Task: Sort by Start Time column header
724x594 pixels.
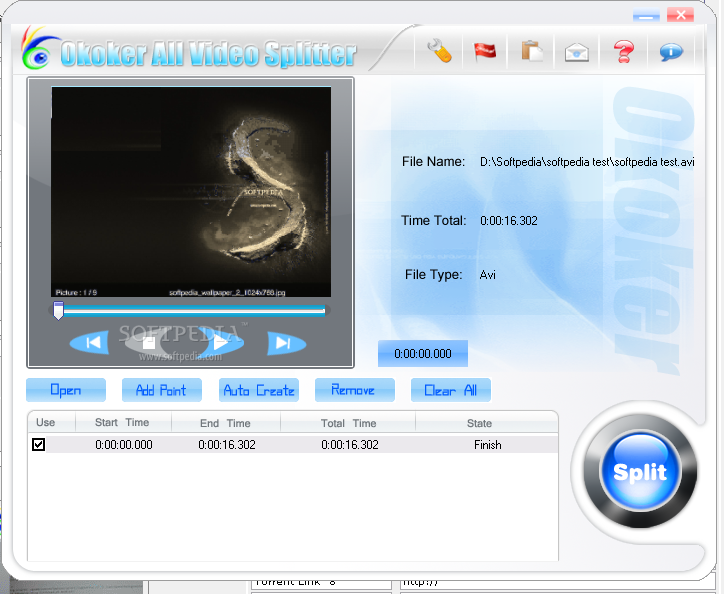Action: pos(123,423)
